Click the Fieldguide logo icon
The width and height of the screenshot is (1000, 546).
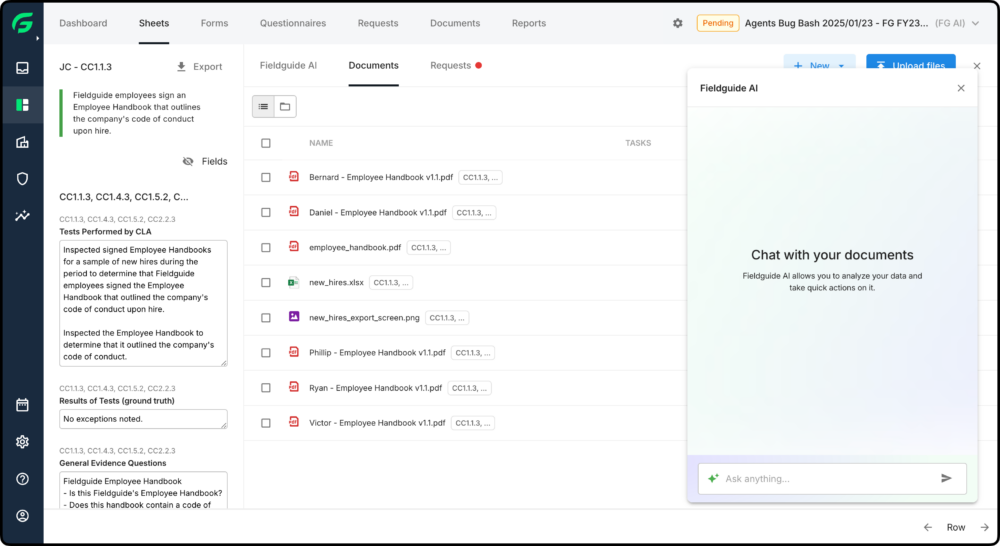22,24
